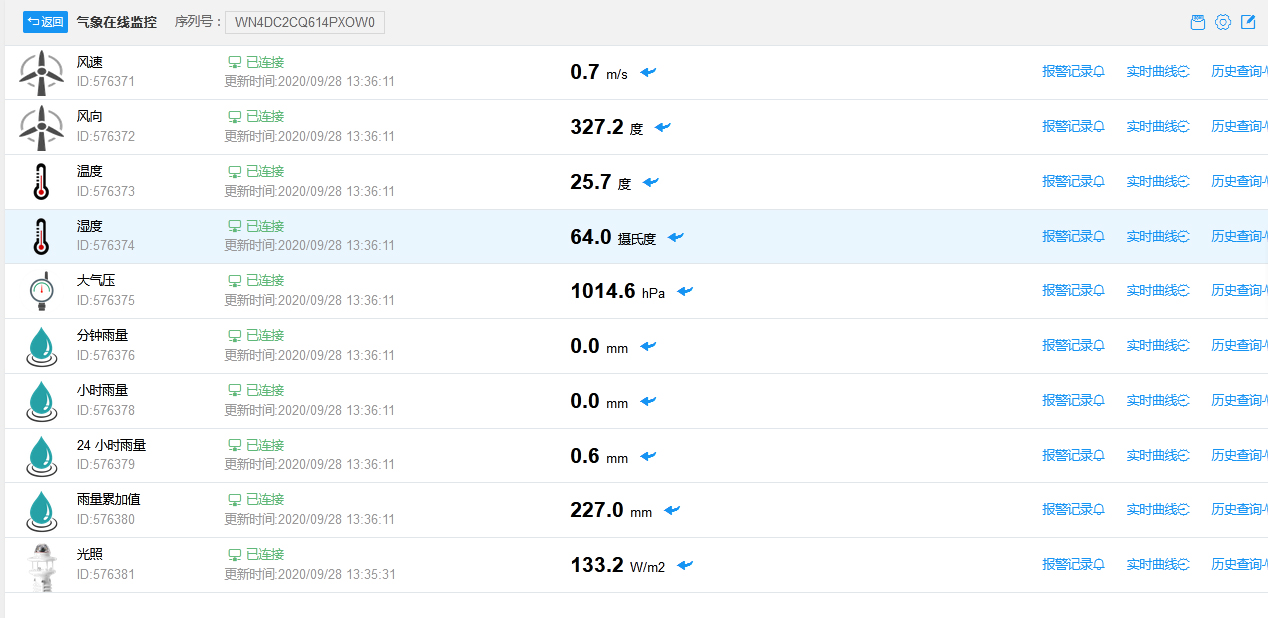Open 报警记录 for the 风速 row

pyautogui.click(x=1073, y=72)
